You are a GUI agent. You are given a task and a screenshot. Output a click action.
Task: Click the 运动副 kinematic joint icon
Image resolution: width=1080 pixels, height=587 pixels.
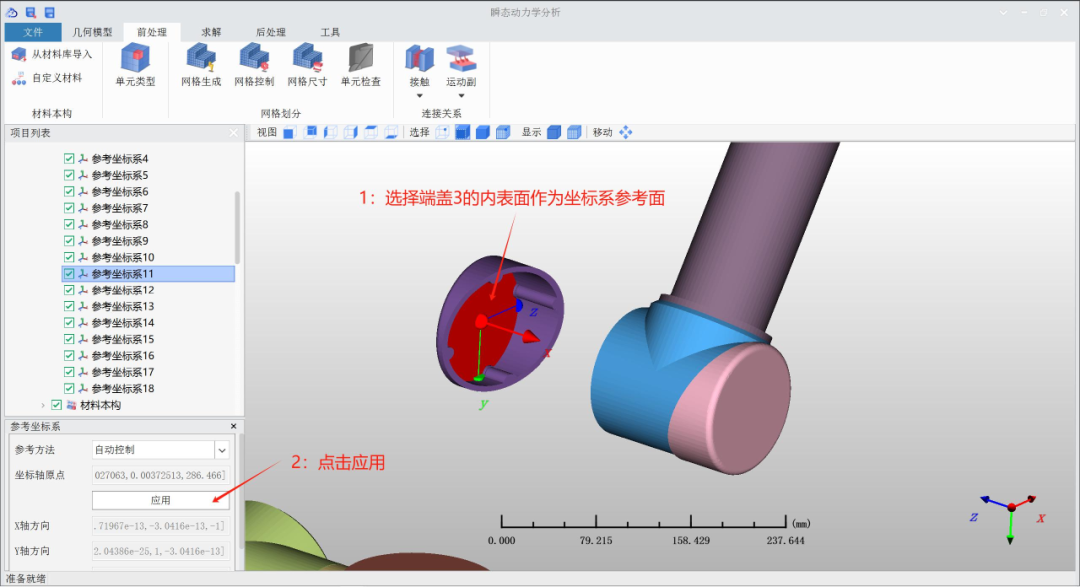click(461, 59)
